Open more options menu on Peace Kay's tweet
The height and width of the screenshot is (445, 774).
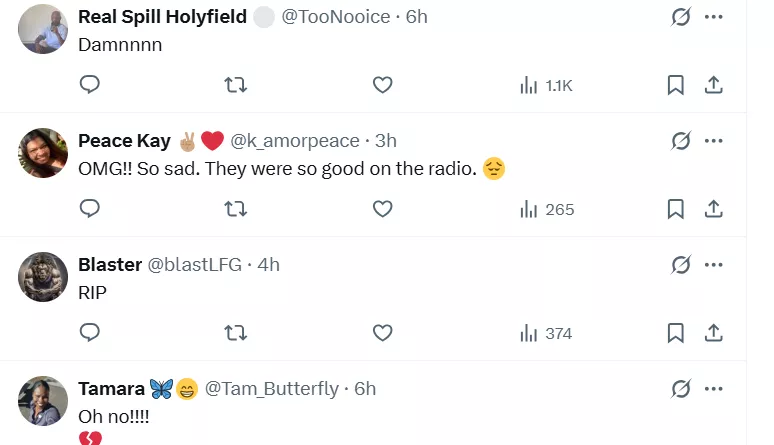click(x=714, y=141)
